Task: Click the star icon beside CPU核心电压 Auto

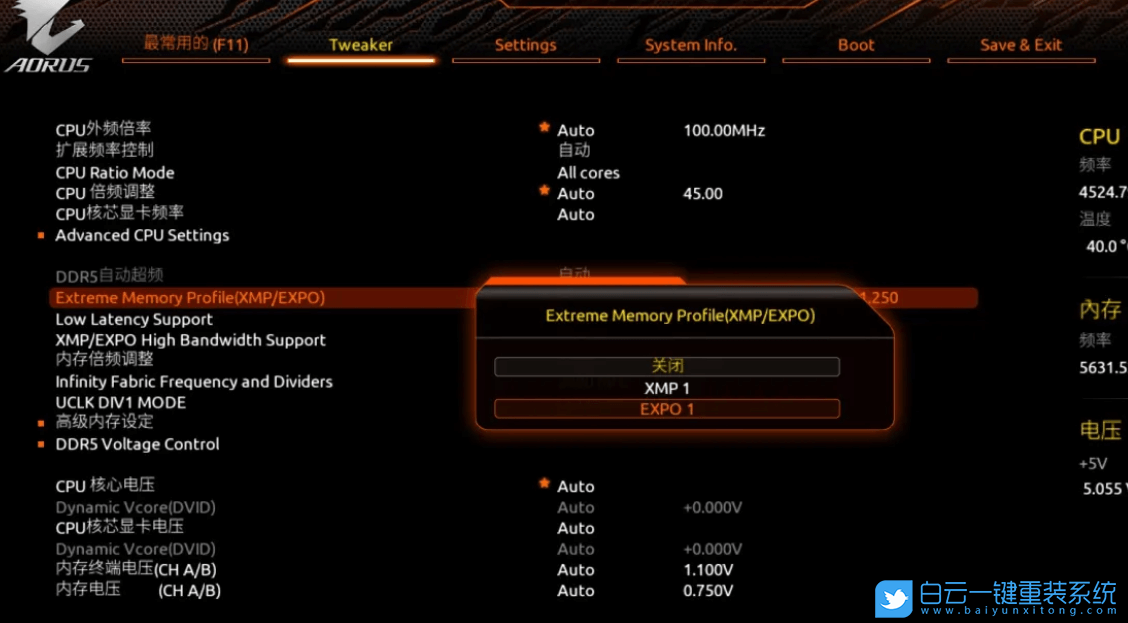Action: [545, 483]
